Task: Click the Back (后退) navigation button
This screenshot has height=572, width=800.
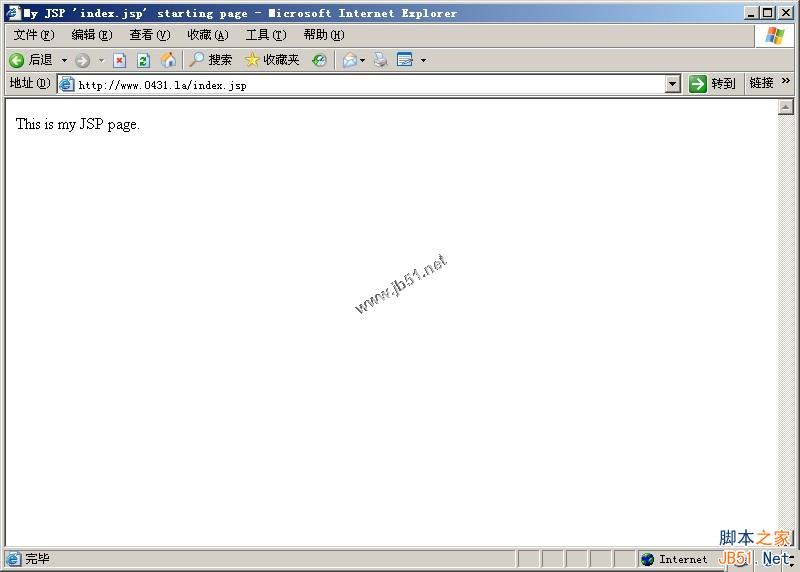Action: click(30, 60)
